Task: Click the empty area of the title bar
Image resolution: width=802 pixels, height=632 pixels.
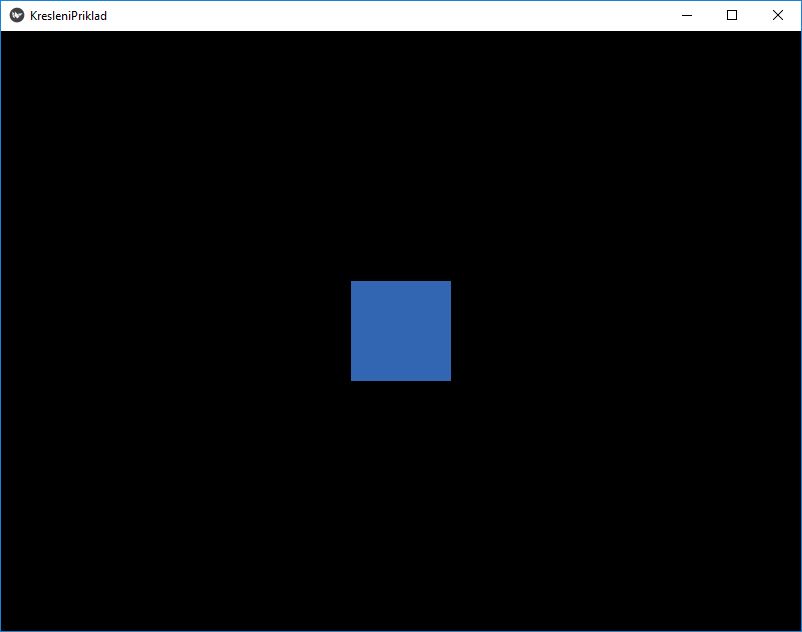Action: 400,15
